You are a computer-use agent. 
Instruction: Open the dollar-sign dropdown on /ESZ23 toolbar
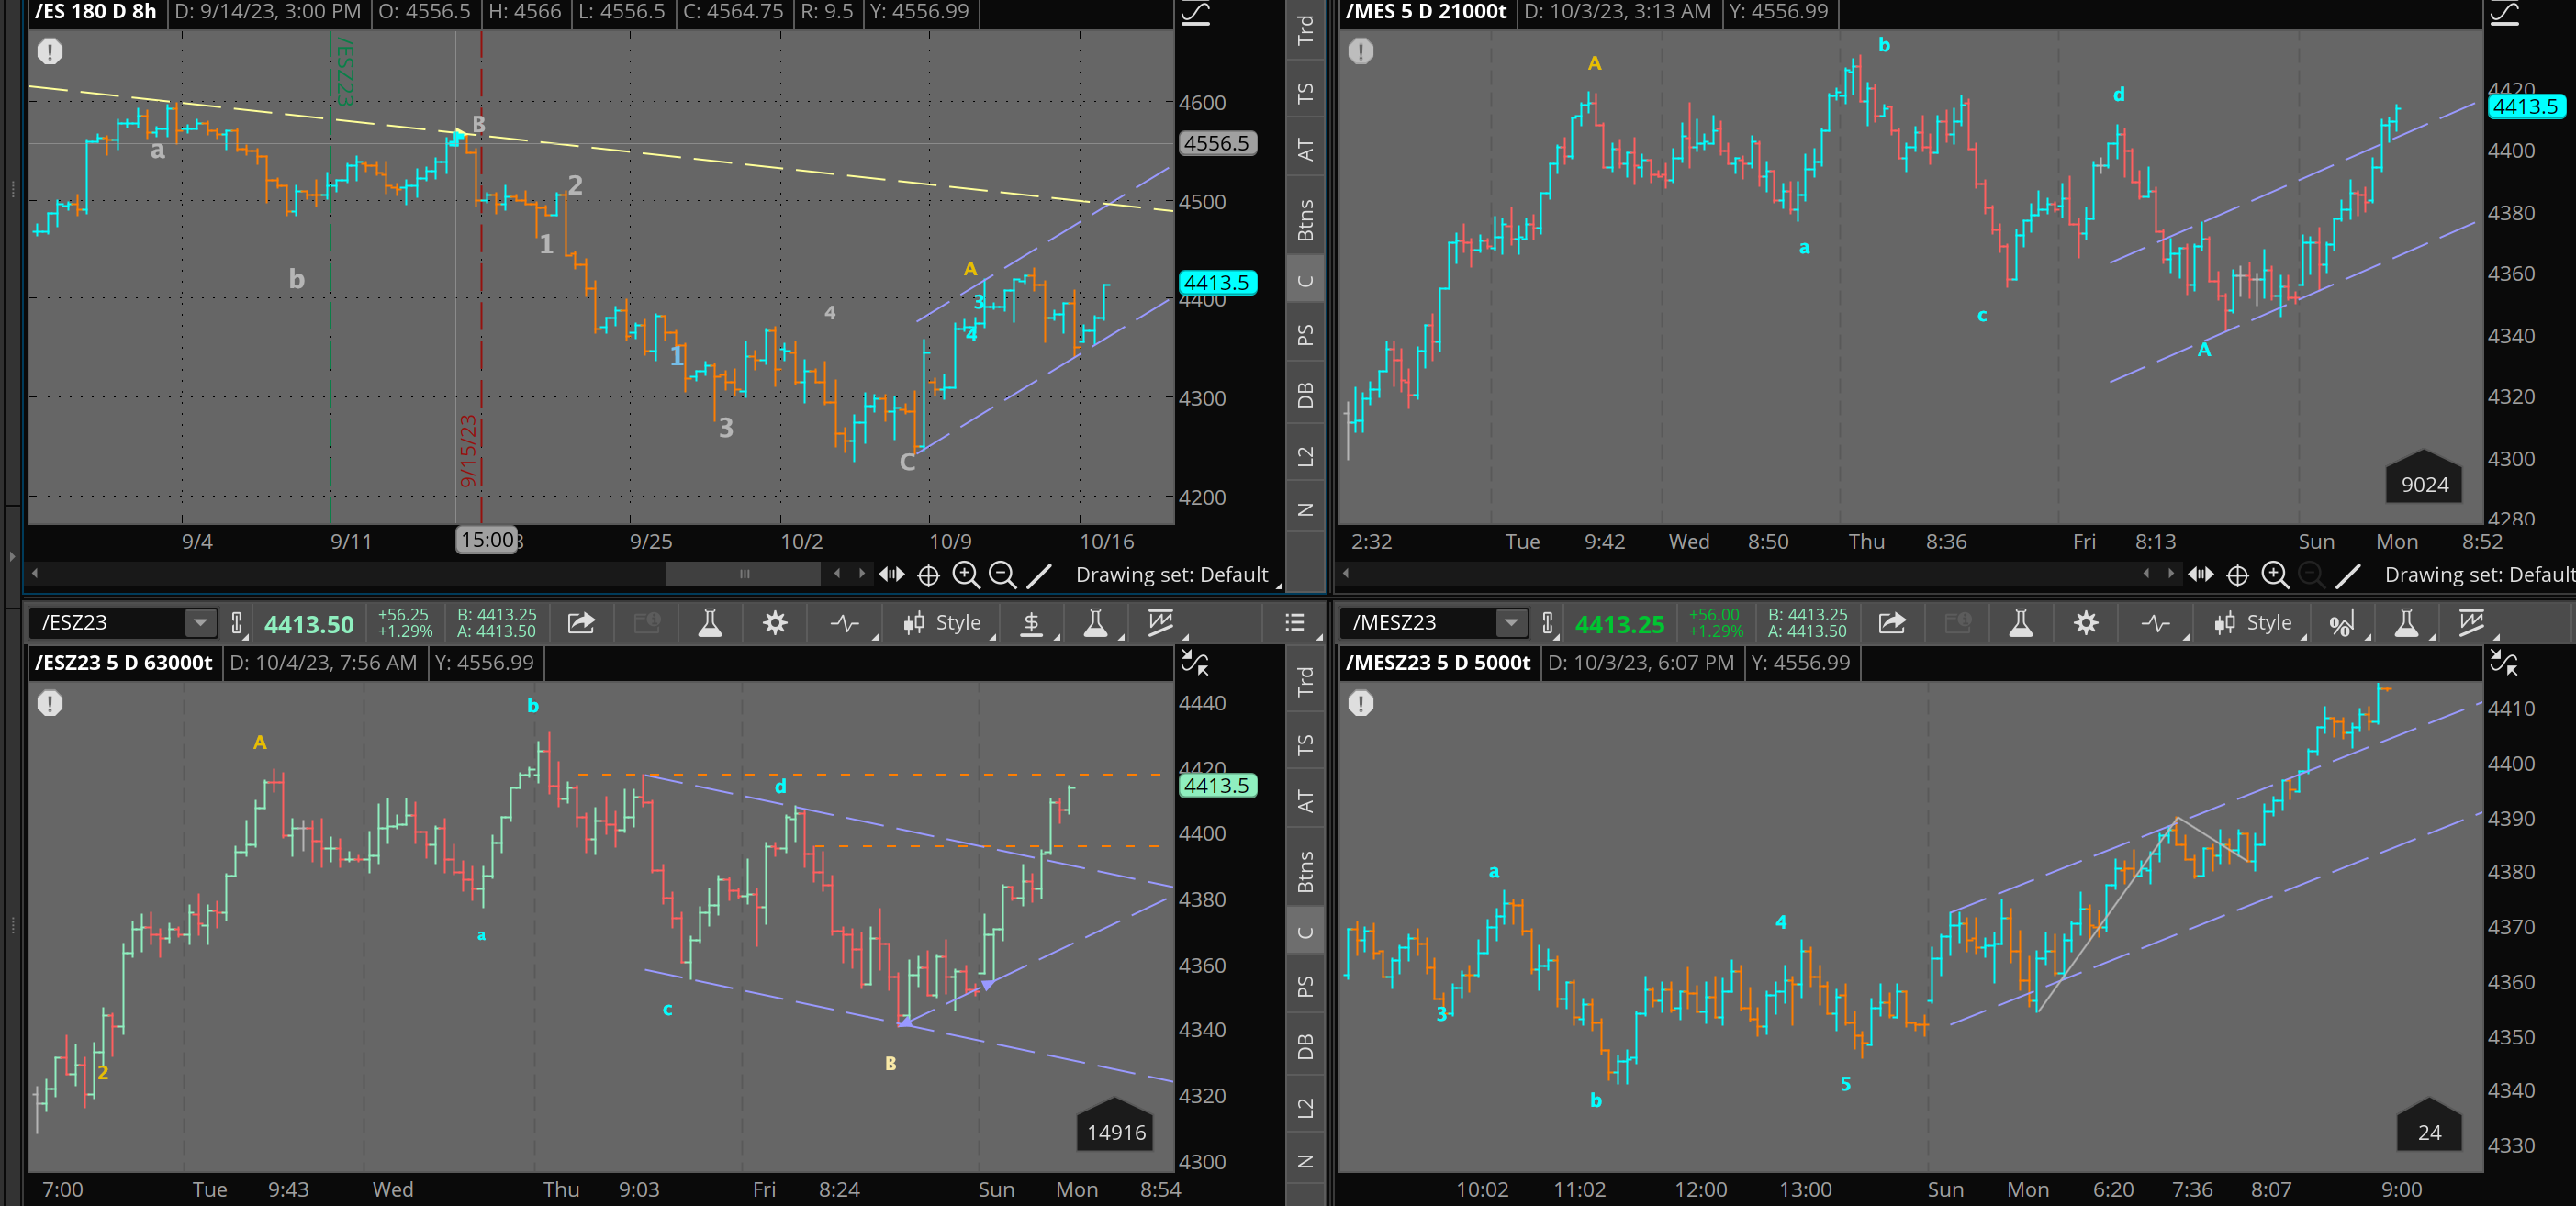(x=1032, y=623)
